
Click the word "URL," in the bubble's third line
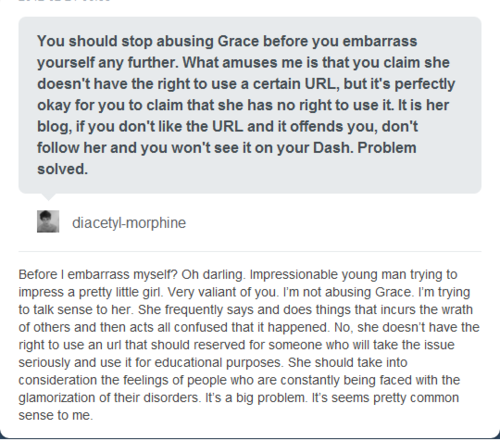[x=322, y=84]
